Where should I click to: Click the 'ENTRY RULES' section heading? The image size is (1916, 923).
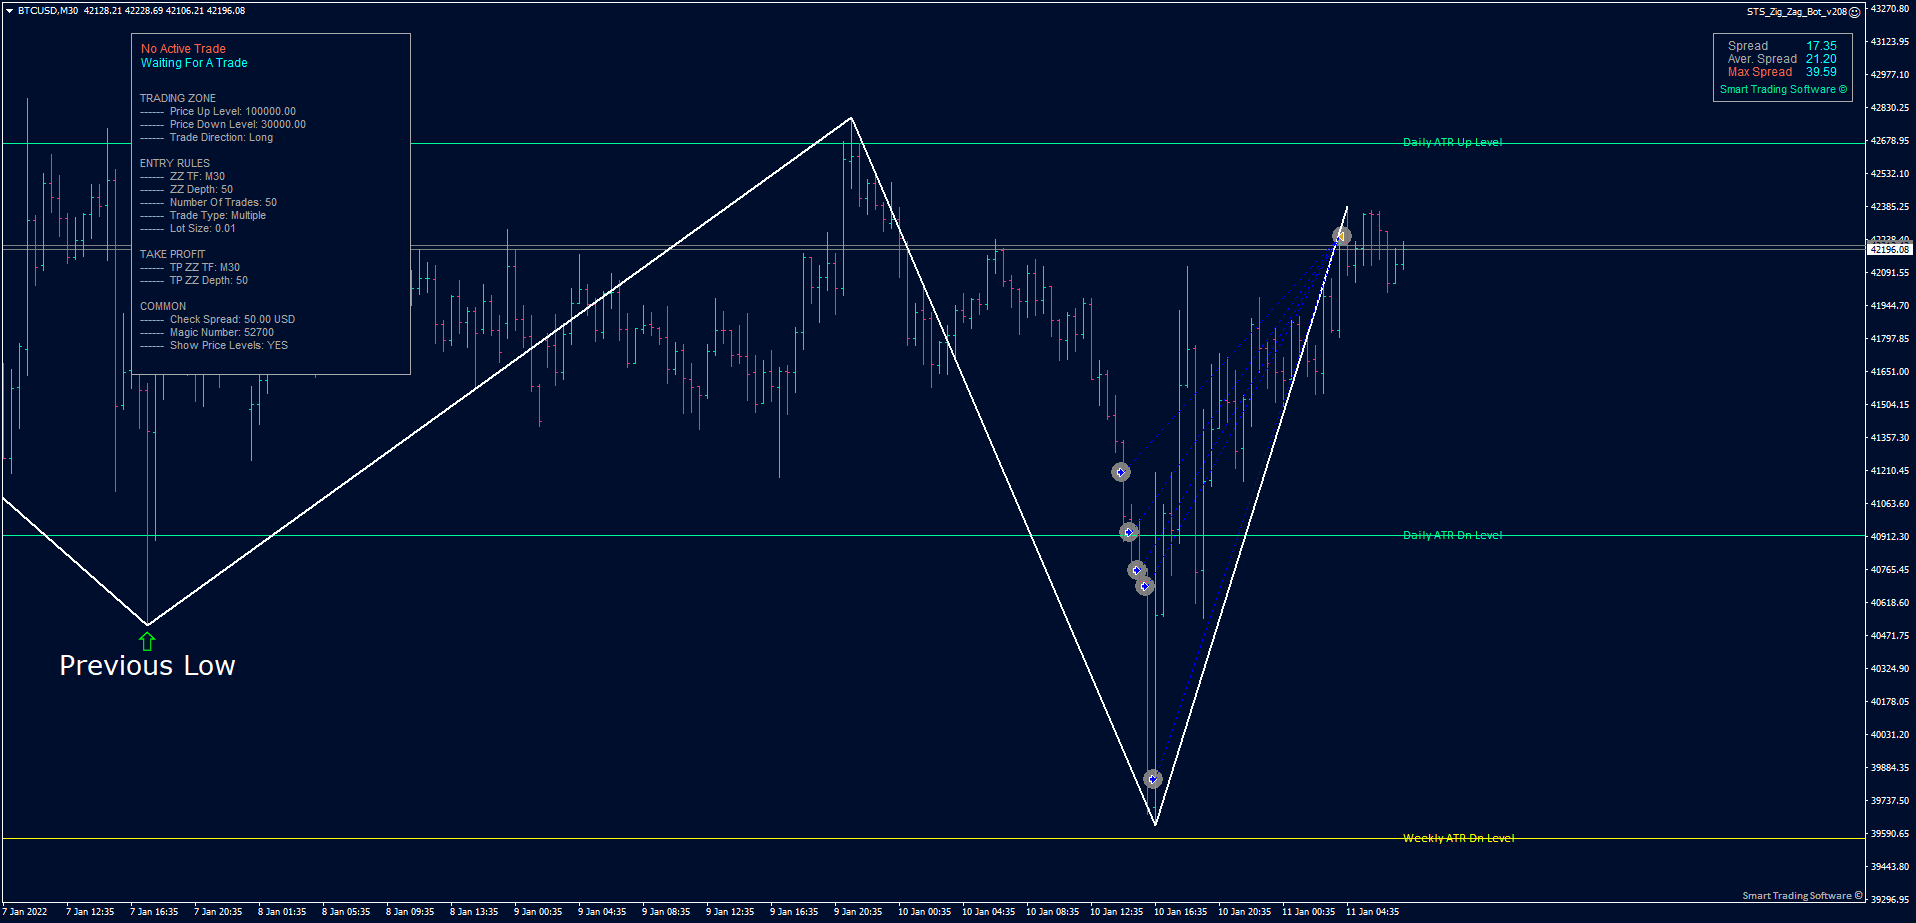(x=175, y=163)
